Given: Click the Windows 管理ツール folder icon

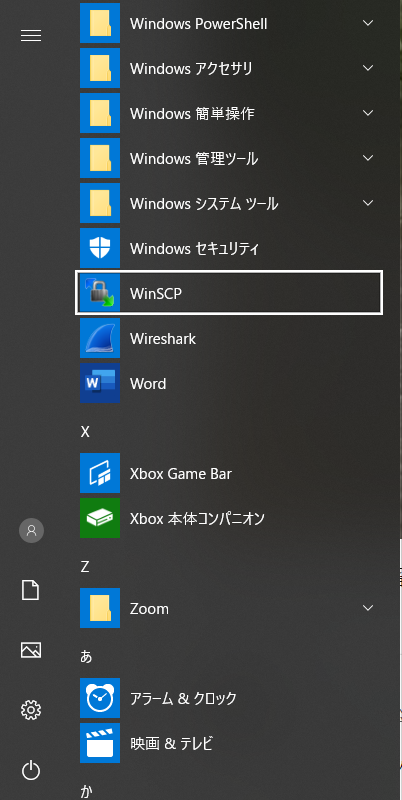Looking at the screenshot, I should click(x=100, y=158).
